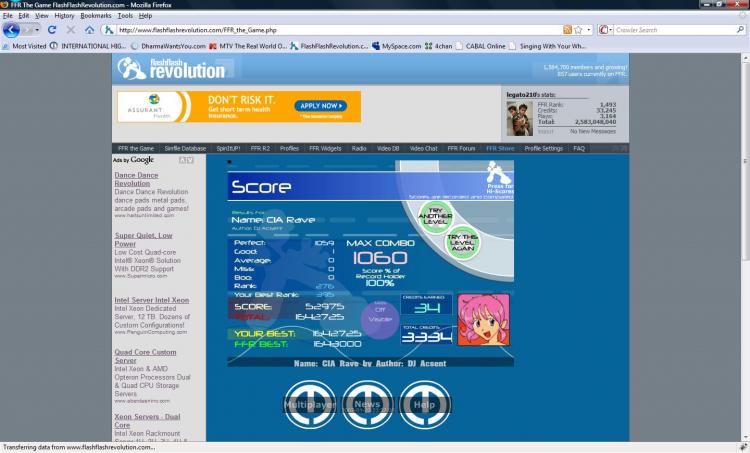Toggle the Voice Off purple button

click(380, 320)
